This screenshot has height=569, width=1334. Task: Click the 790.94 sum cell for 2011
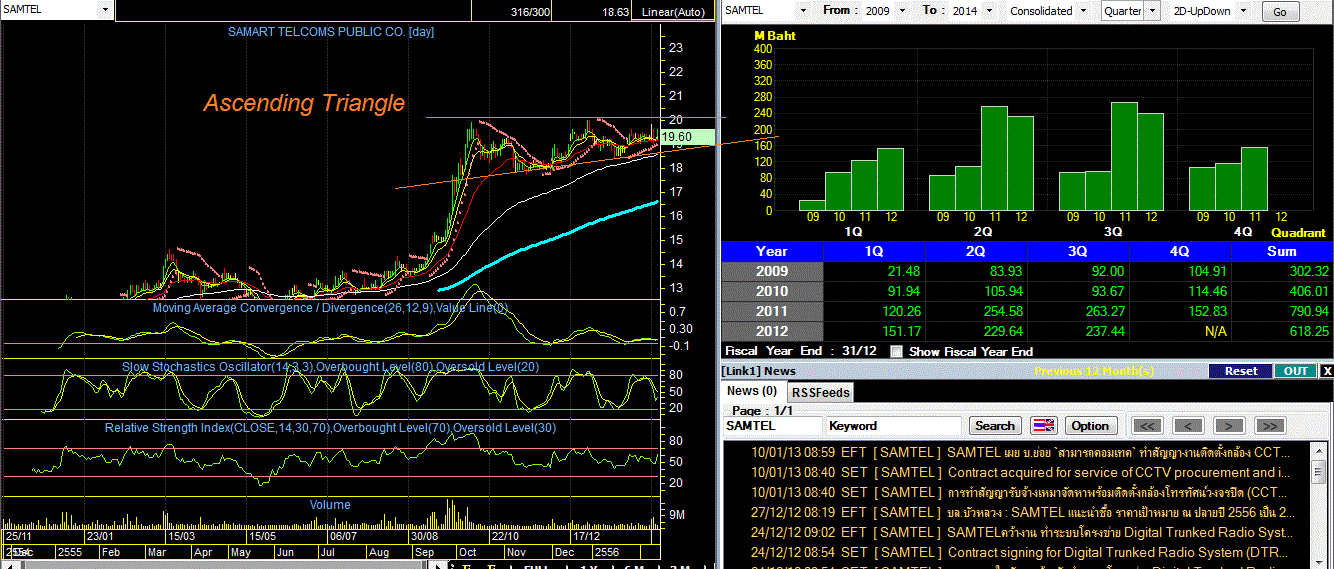tap(1282, 311)
